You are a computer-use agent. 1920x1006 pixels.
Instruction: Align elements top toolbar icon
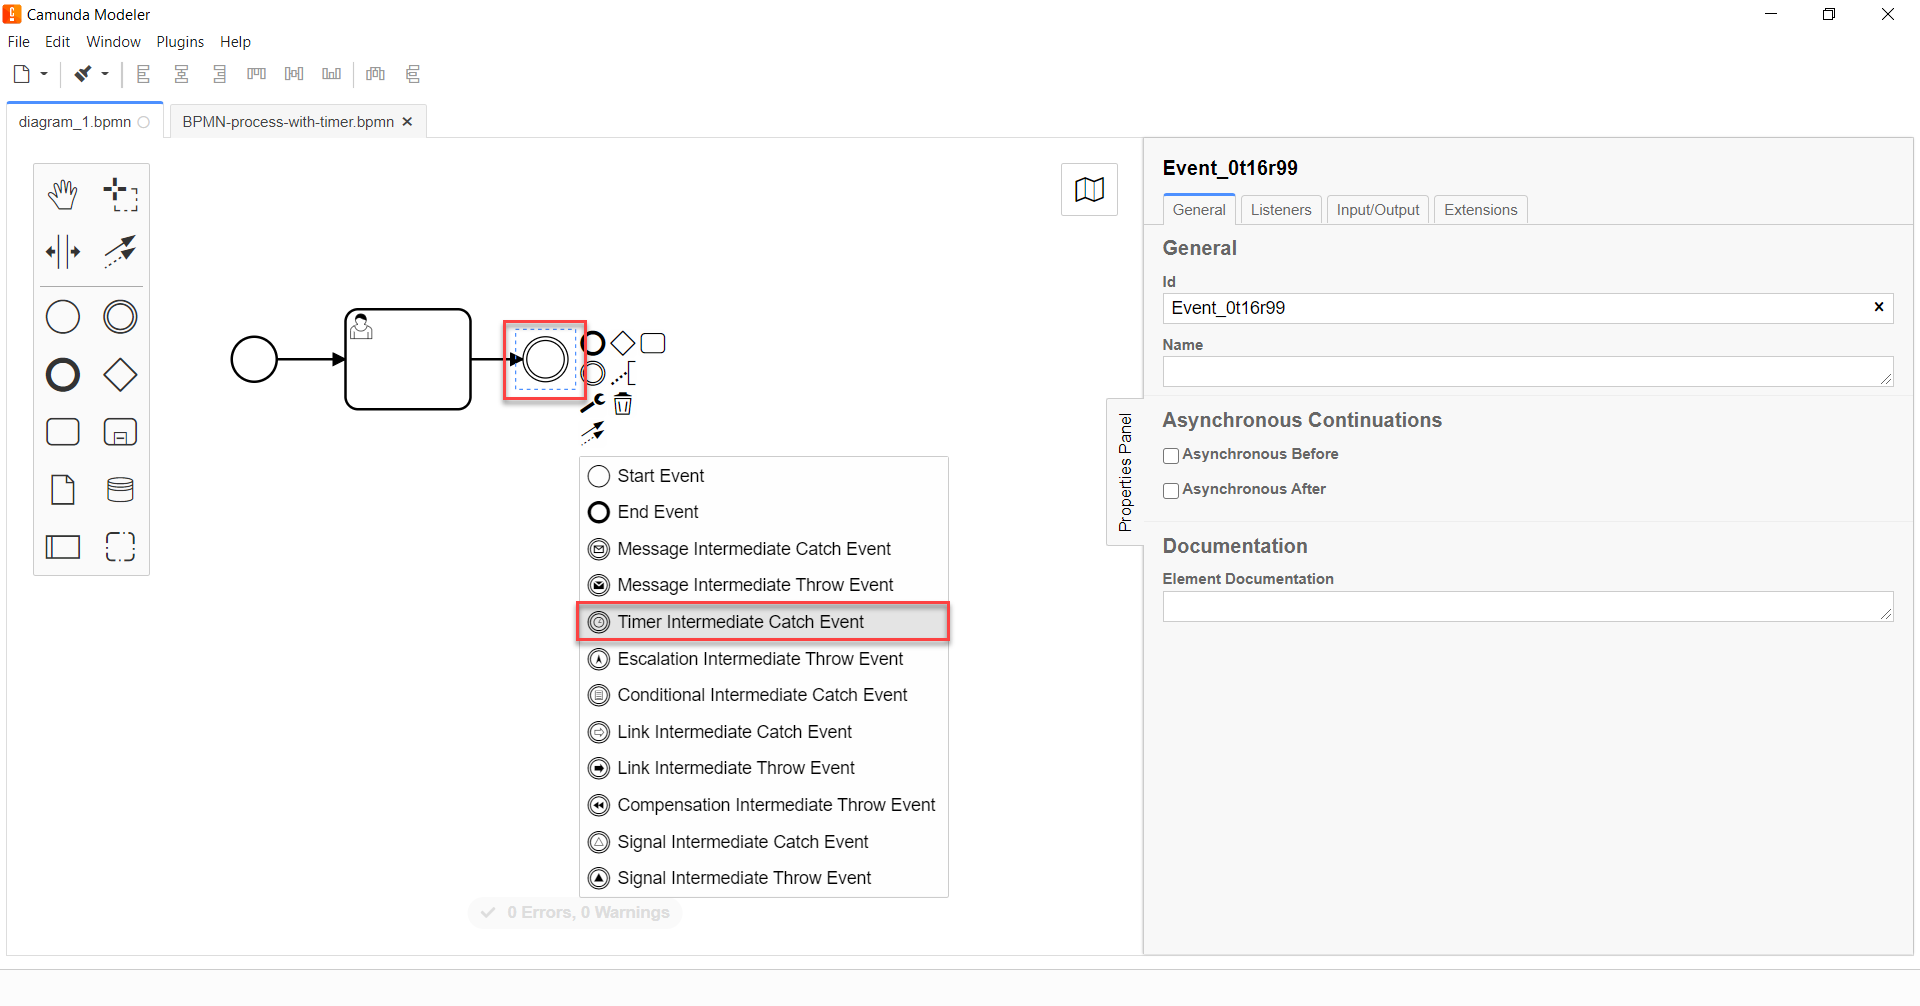(257, 74)
